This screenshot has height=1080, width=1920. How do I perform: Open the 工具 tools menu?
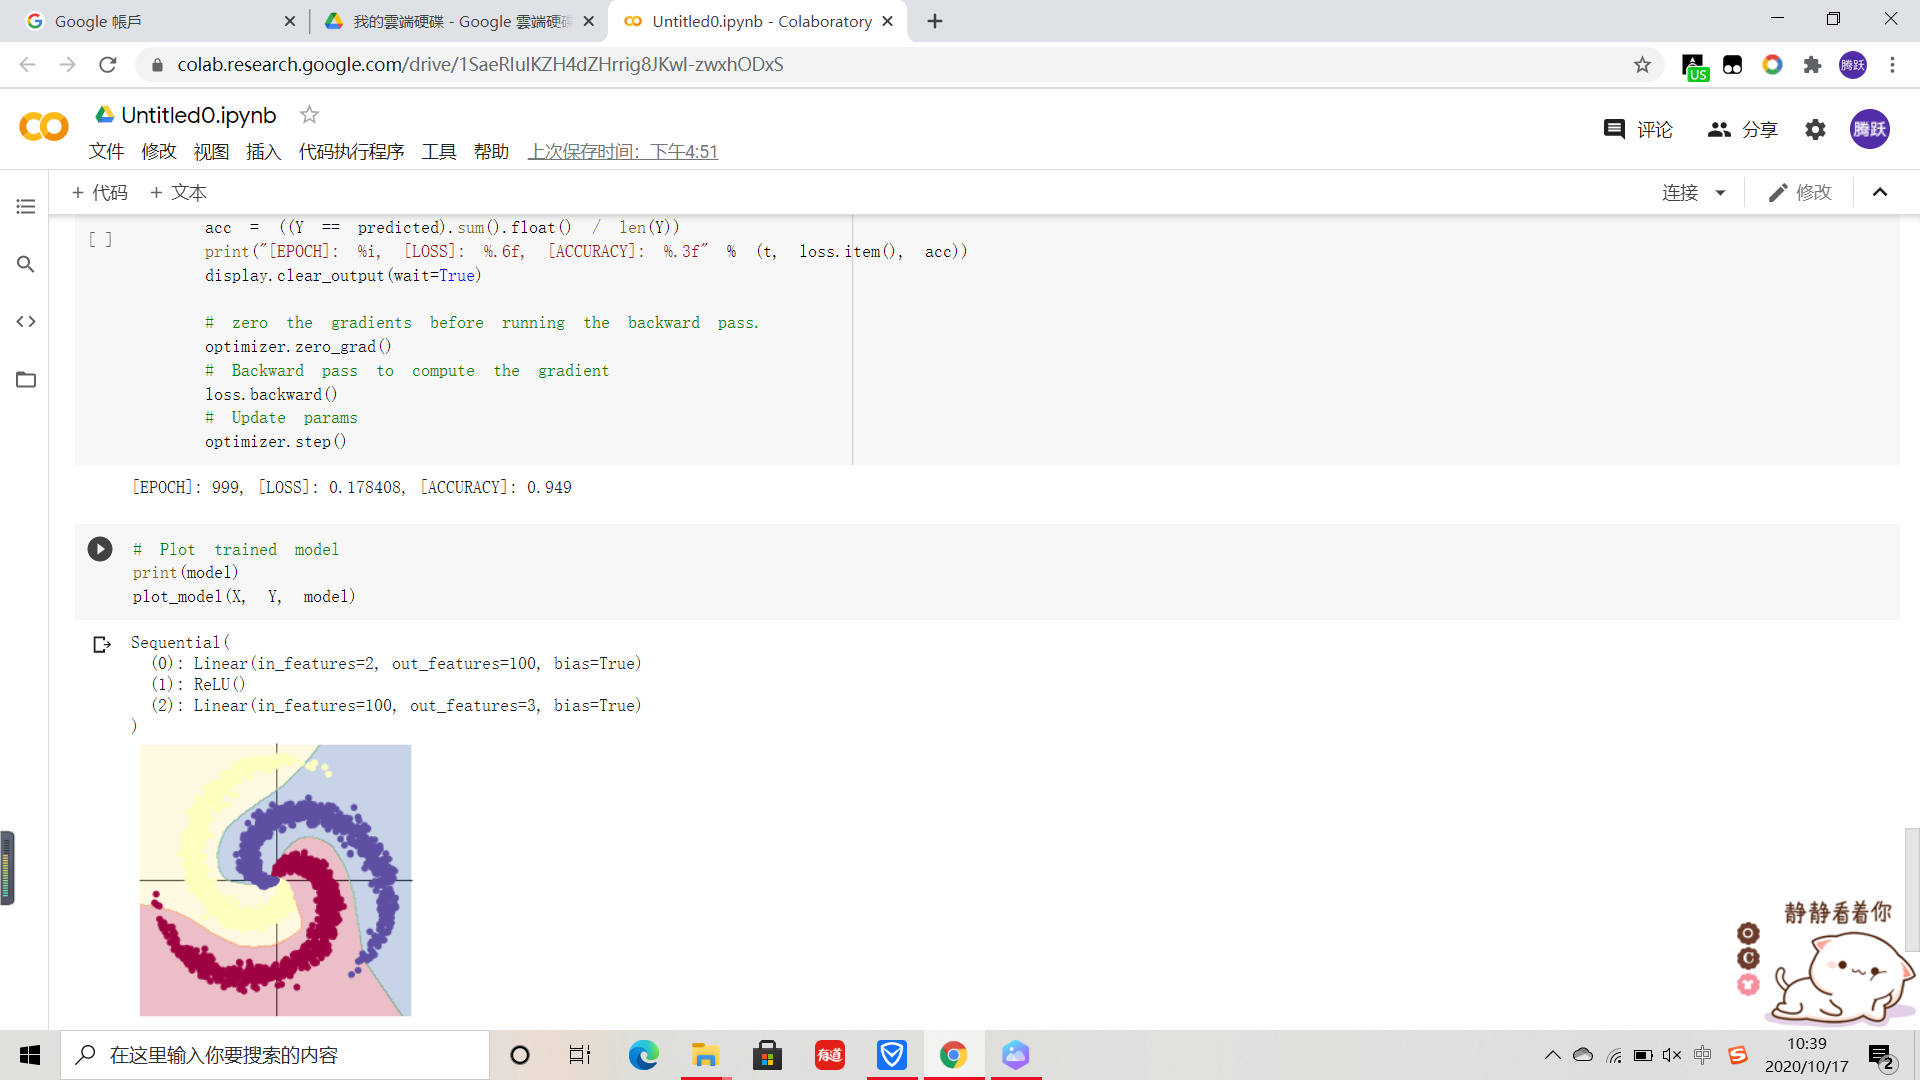click(438, 152)
